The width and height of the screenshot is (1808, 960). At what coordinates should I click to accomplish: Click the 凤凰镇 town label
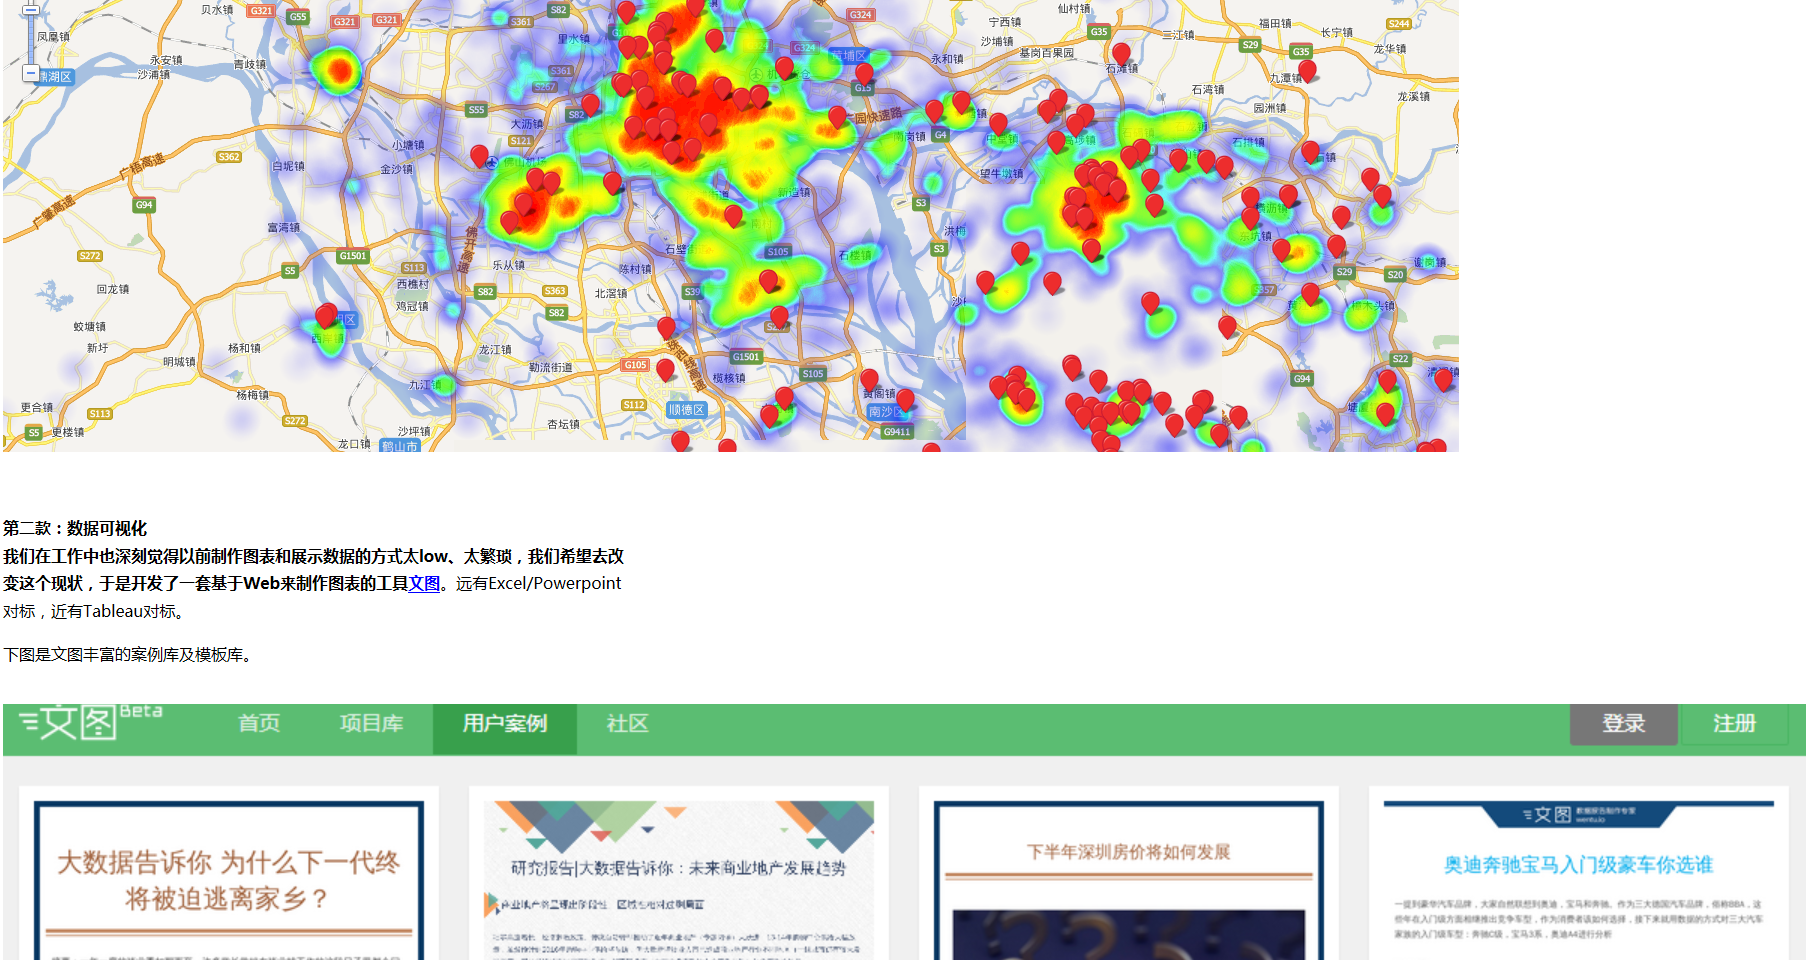pyautogui.click(x=53, y=37)
